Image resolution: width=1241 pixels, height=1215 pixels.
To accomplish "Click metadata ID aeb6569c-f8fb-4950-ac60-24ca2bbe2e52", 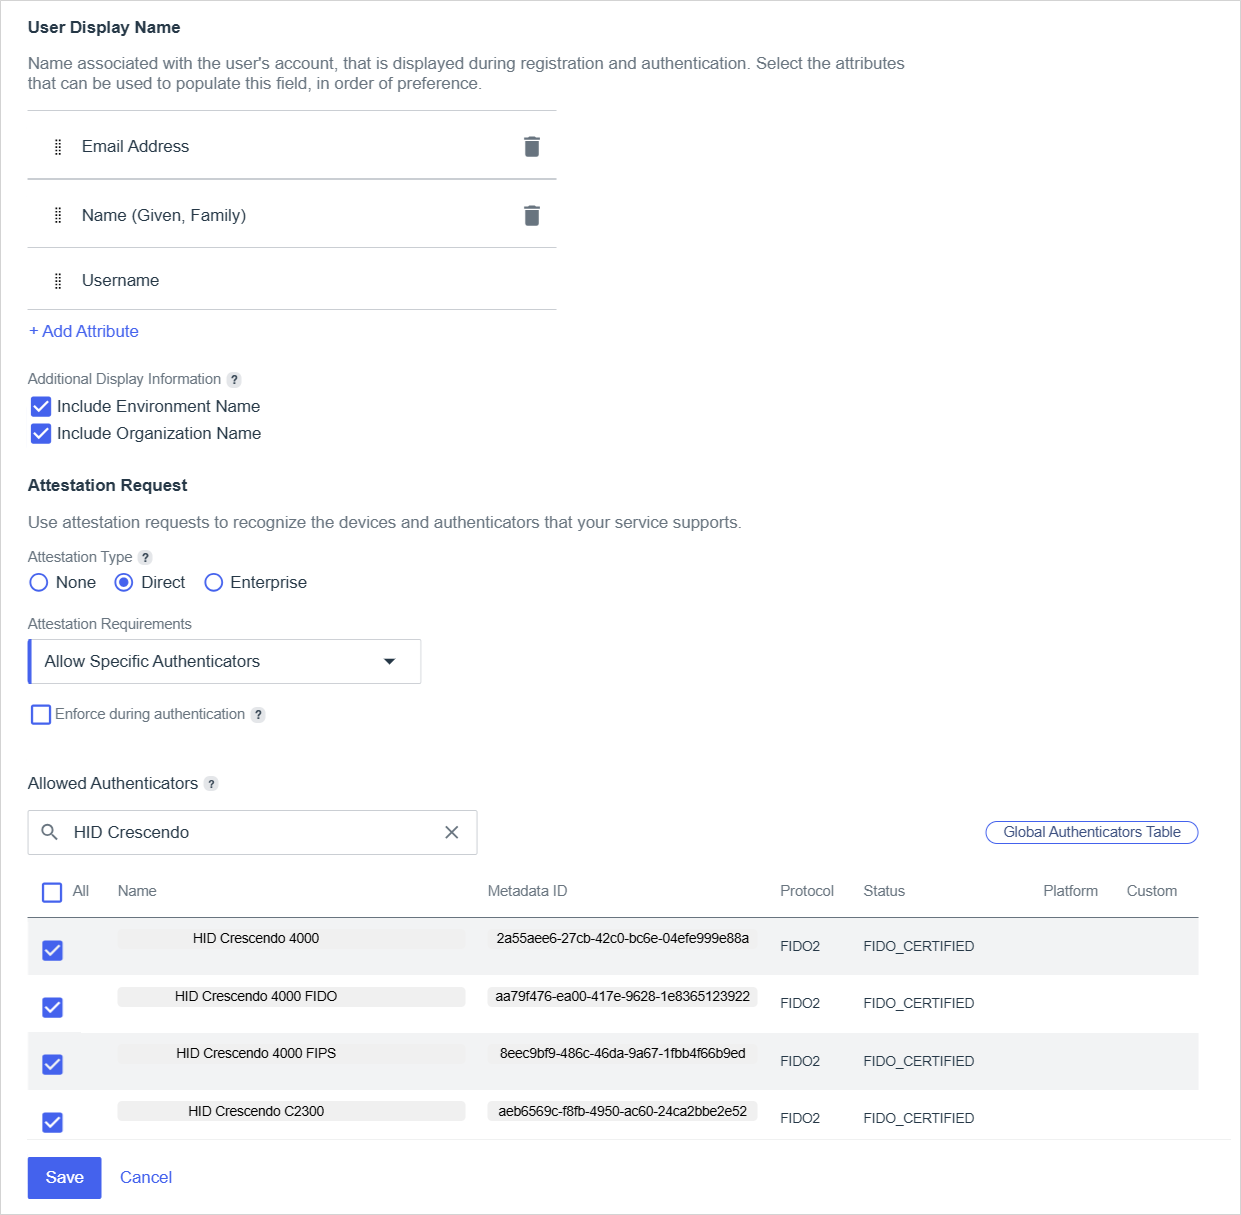I will 622,1111.
